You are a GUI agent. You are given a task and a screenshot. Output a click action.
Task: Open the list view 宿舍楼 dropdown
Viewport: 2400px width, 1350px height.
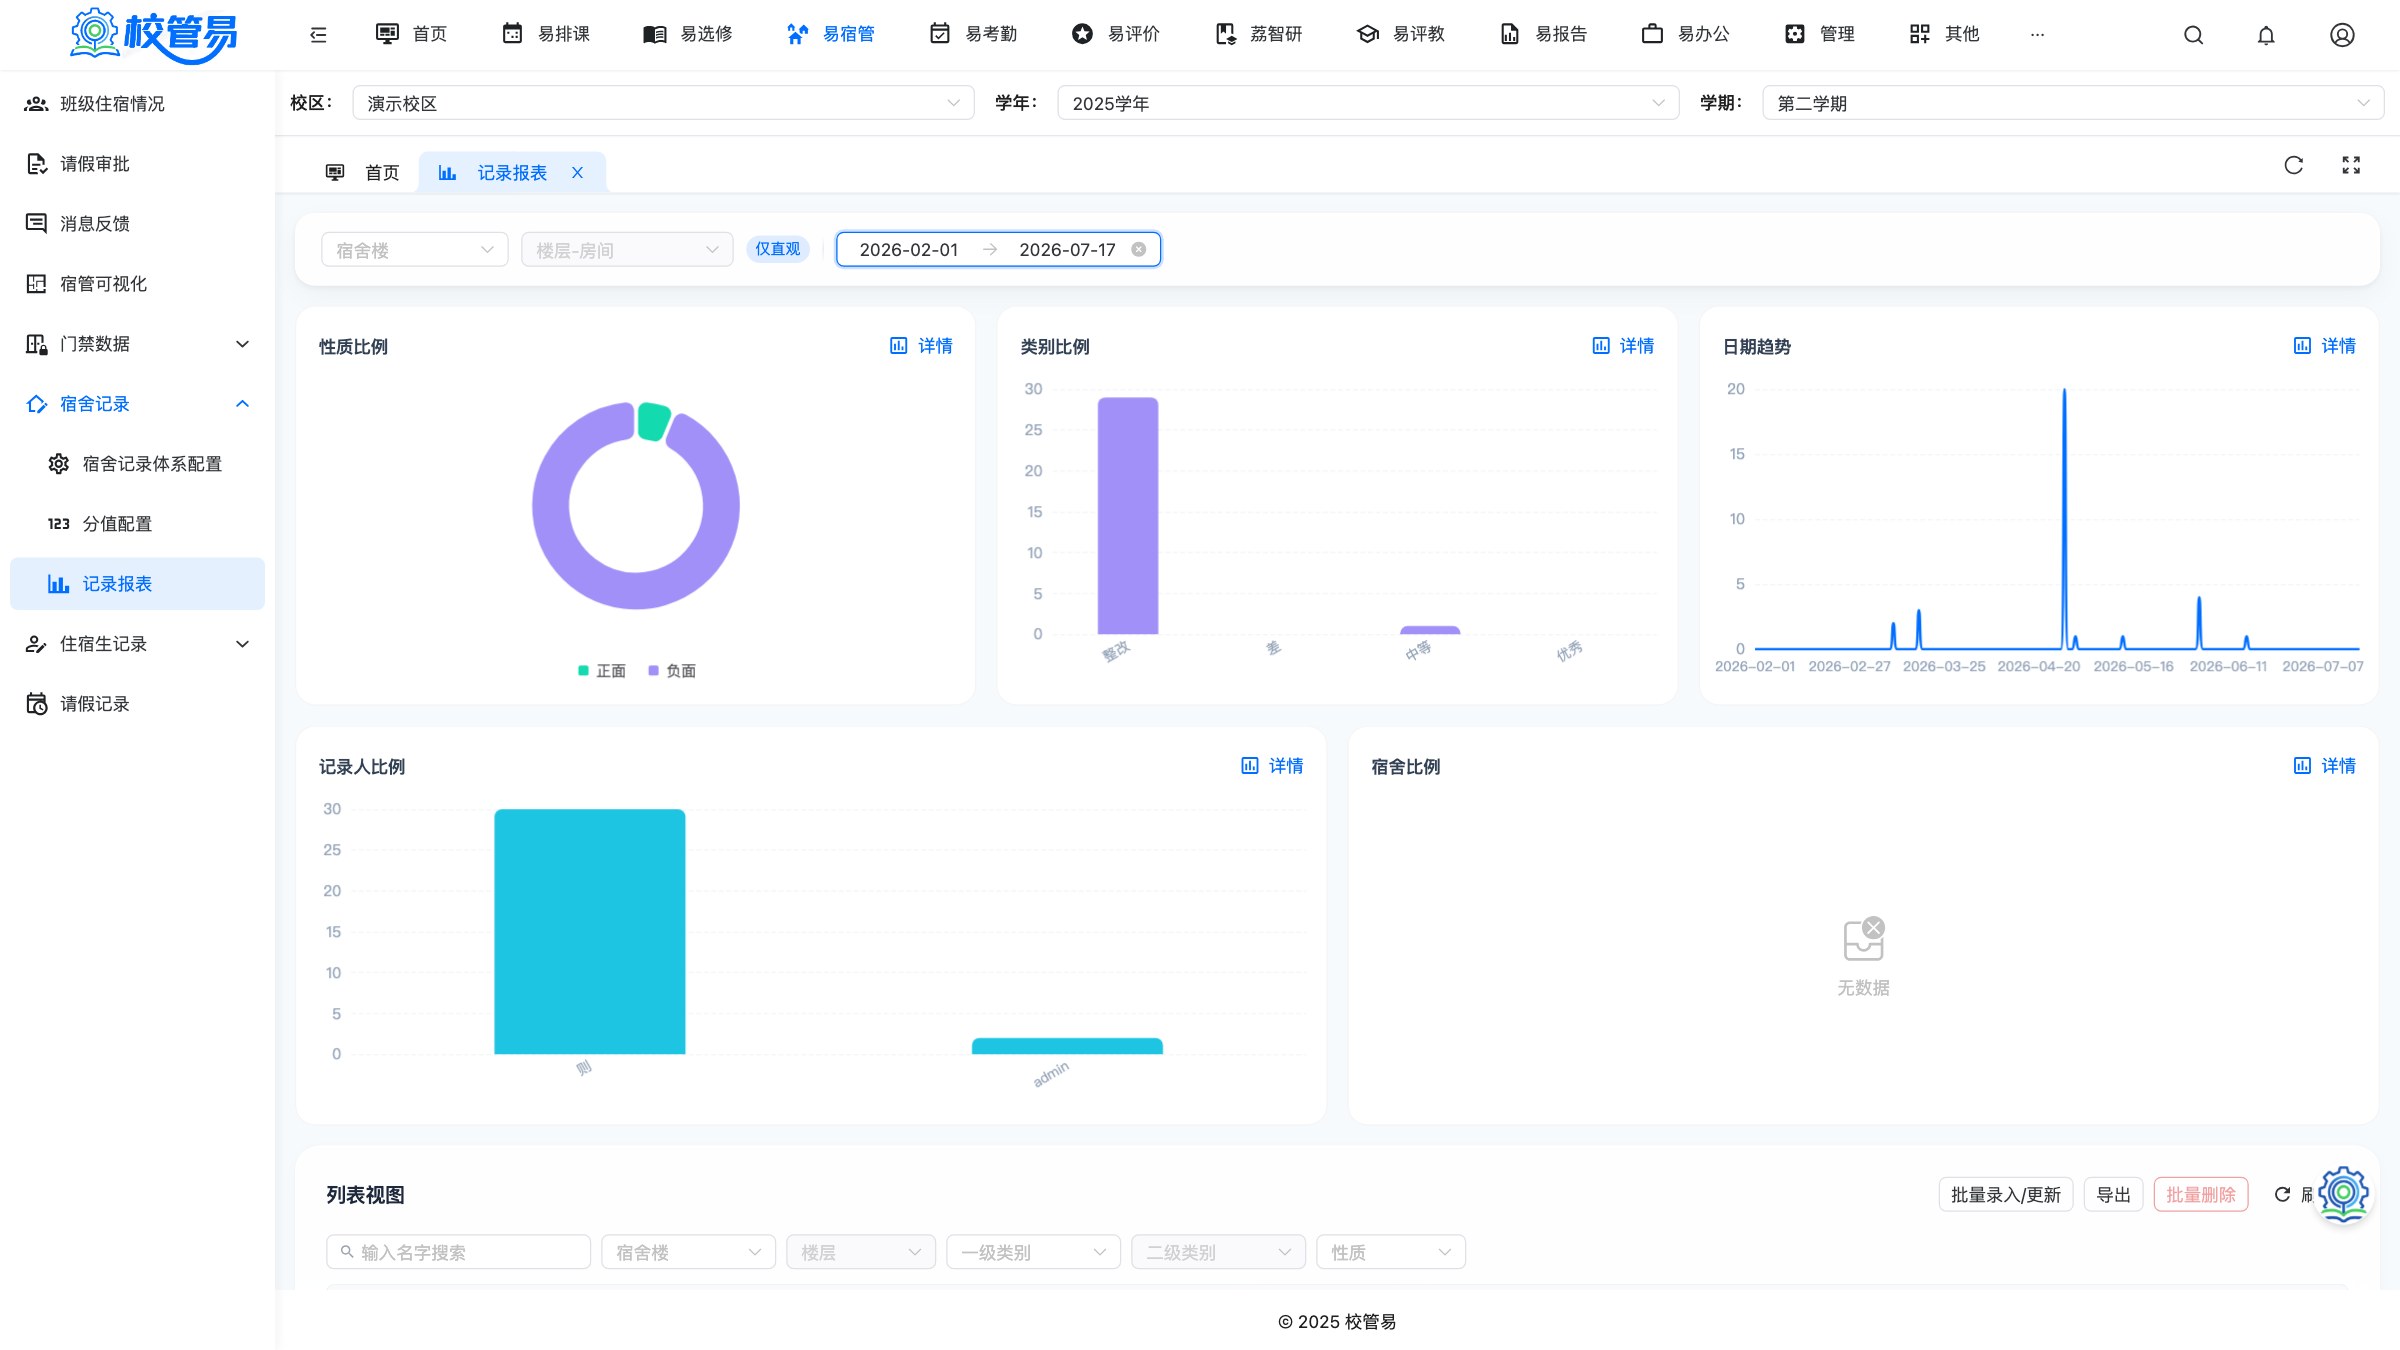click(x=688, y=1252)
